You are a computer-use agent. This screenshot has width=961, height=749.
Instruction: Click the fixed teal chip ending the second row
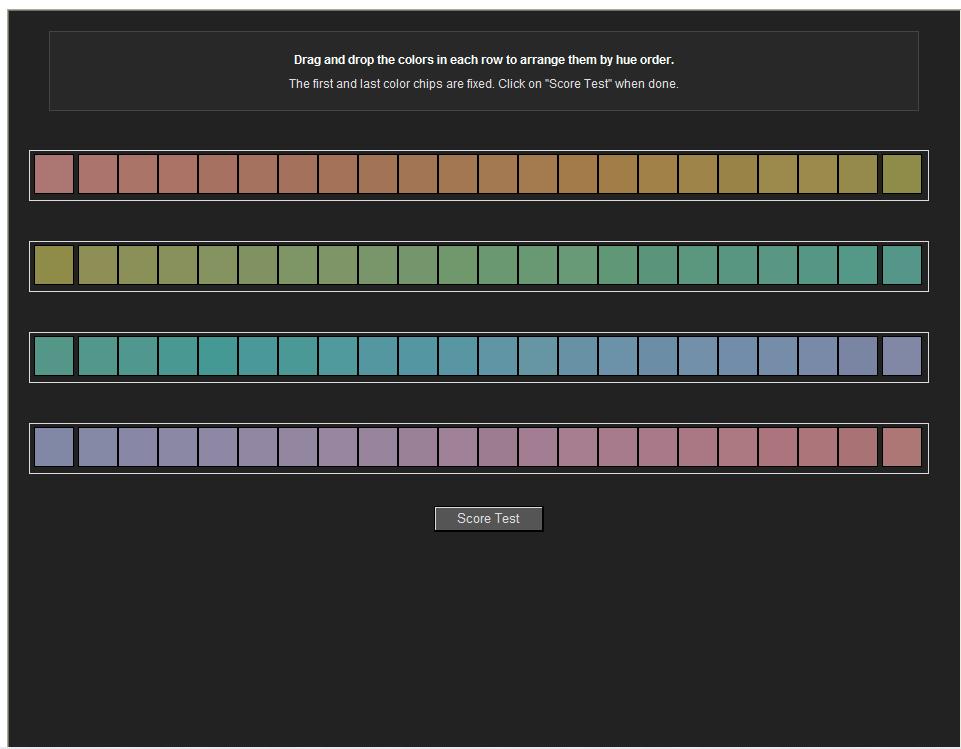(902, 265)
